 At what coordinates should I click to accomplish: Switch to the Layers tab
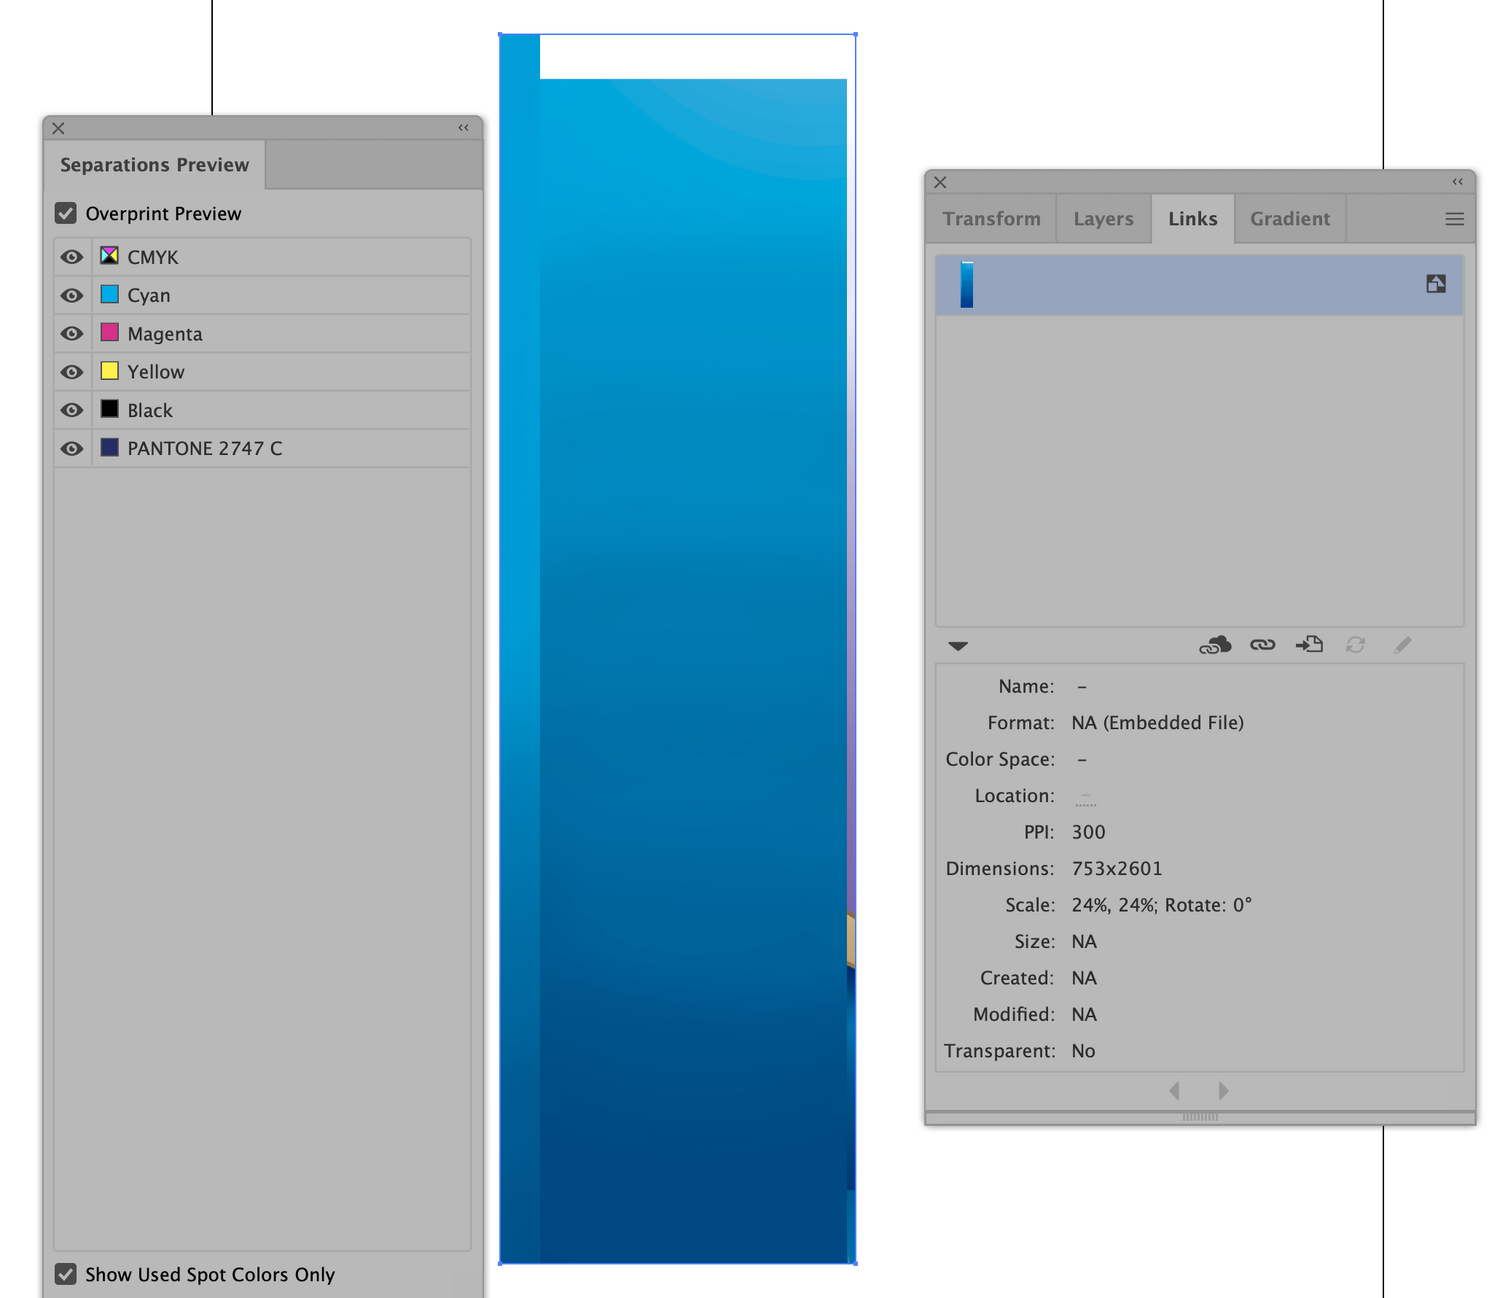pos(1103,218)
